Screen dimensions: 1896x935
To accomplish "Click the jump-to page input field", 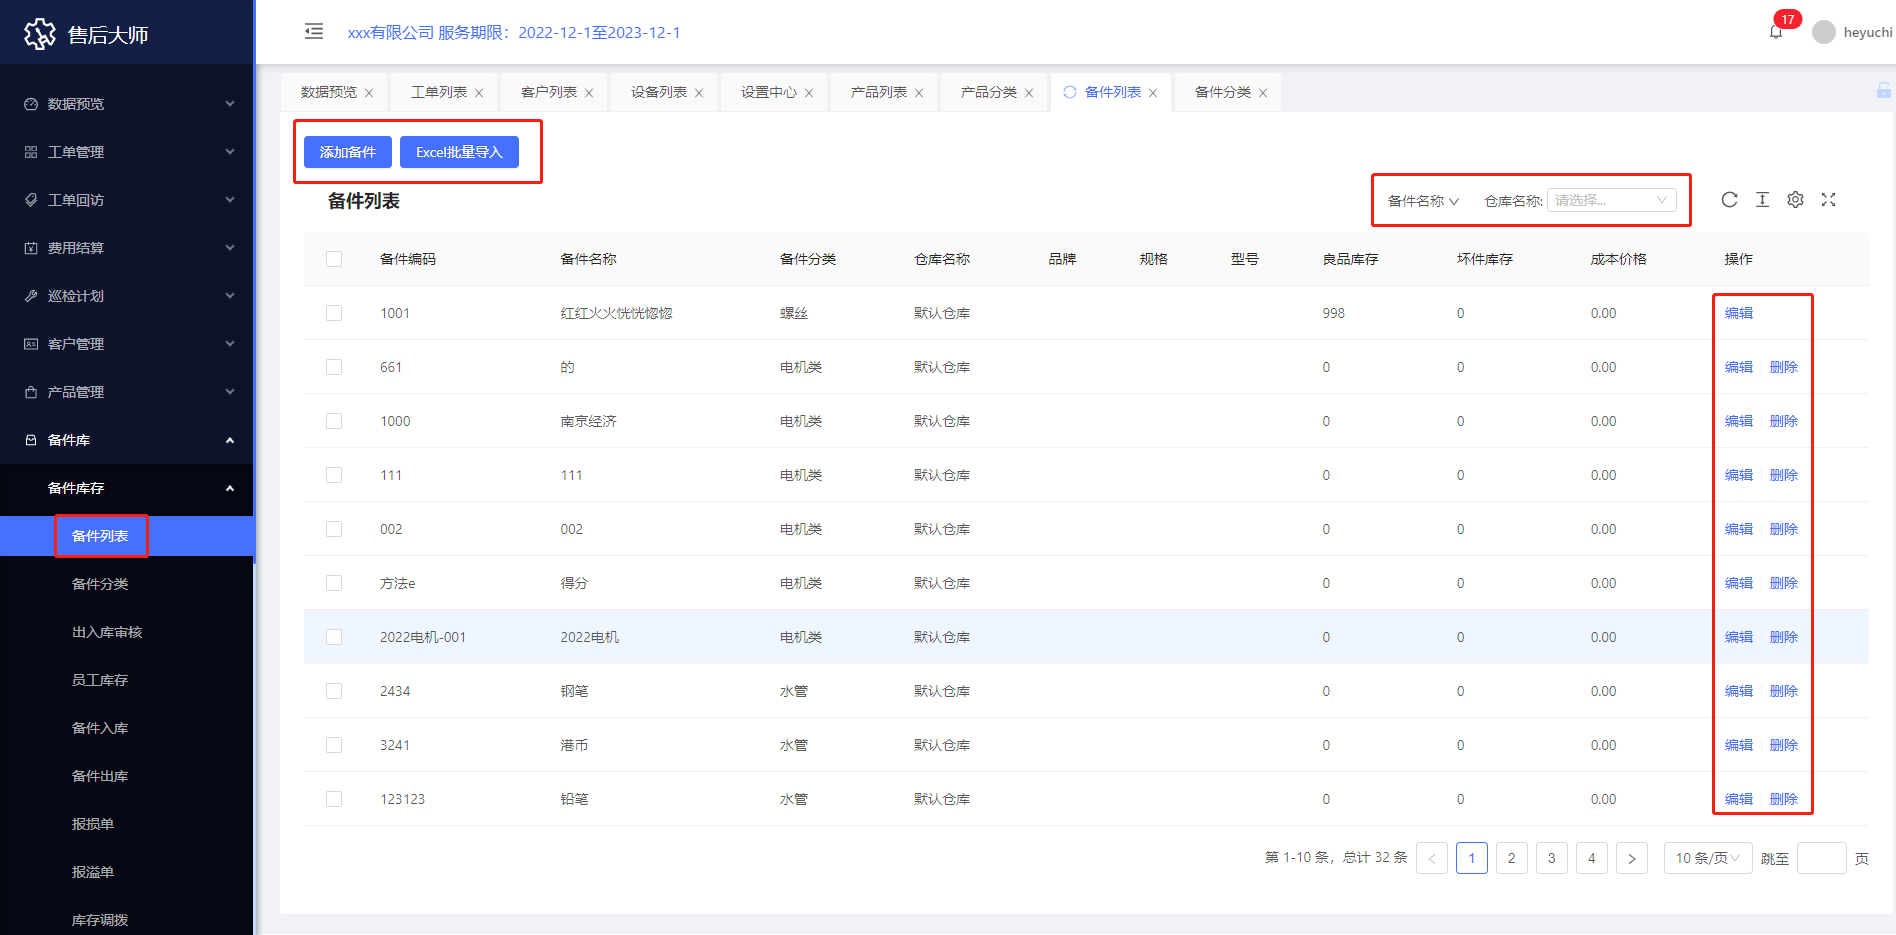I will tap(1821, 858).
